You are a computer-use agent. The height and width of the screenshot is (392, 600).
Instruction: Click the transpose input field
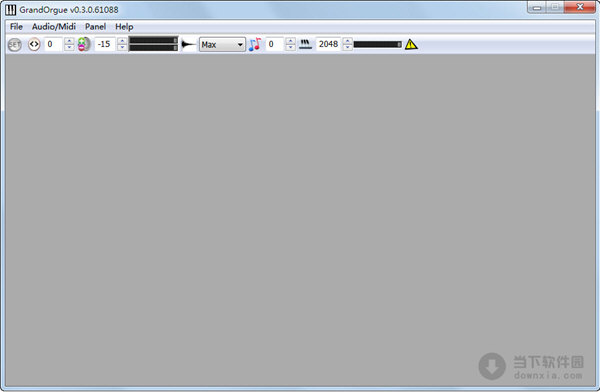tap(276, 44)
